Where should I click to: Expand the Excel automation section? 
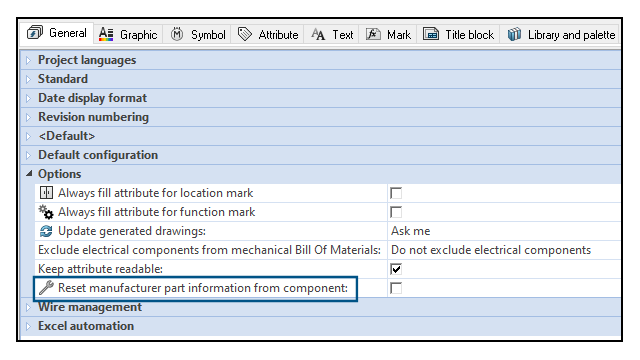(28, 326)
